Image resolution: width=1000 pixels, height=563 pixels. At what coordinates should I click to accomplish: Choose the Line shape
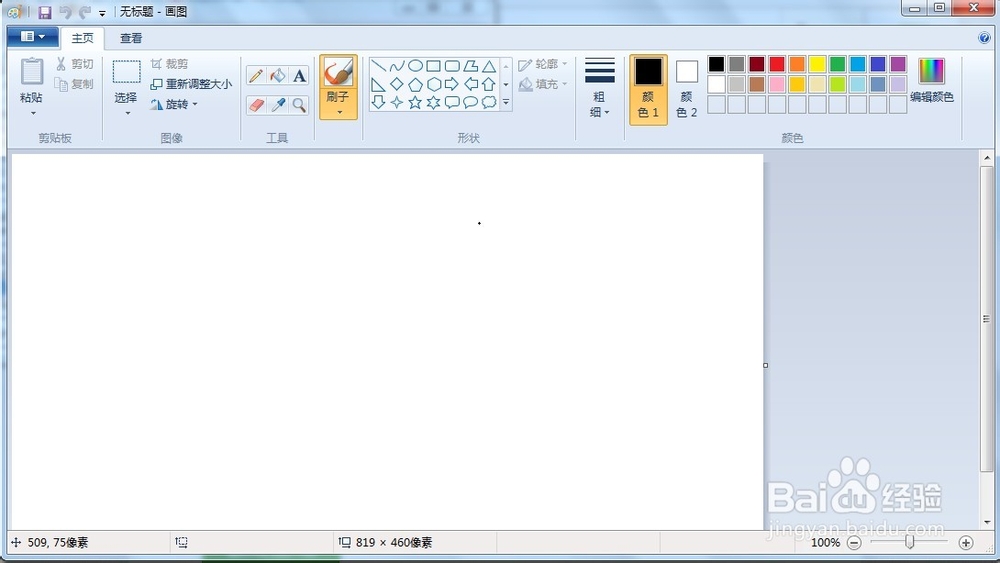(x=378, y=66)
